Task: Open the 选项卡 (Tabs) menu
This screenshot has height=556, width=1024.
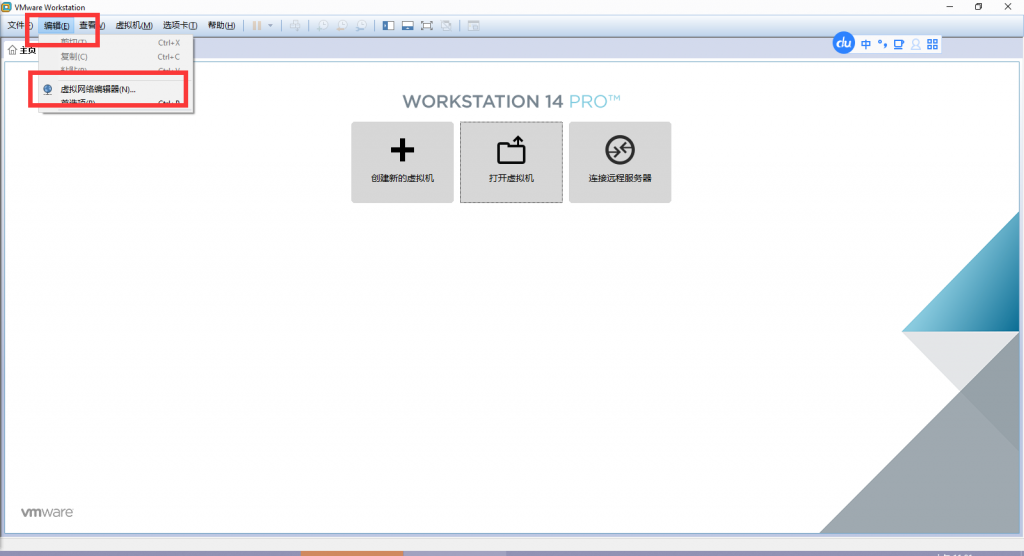Action: click(x=180, y=25)
